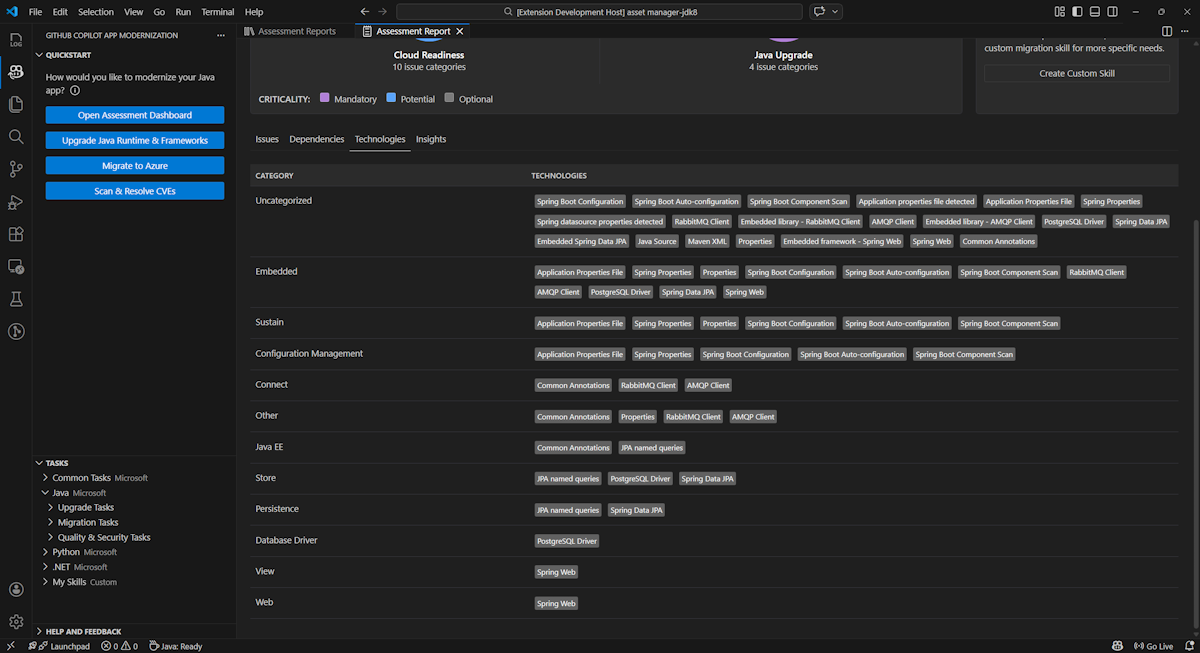Click the Go Live status bar icon
The width and height of the screenshot is (1200, 653).
(x=1152, y=646)
